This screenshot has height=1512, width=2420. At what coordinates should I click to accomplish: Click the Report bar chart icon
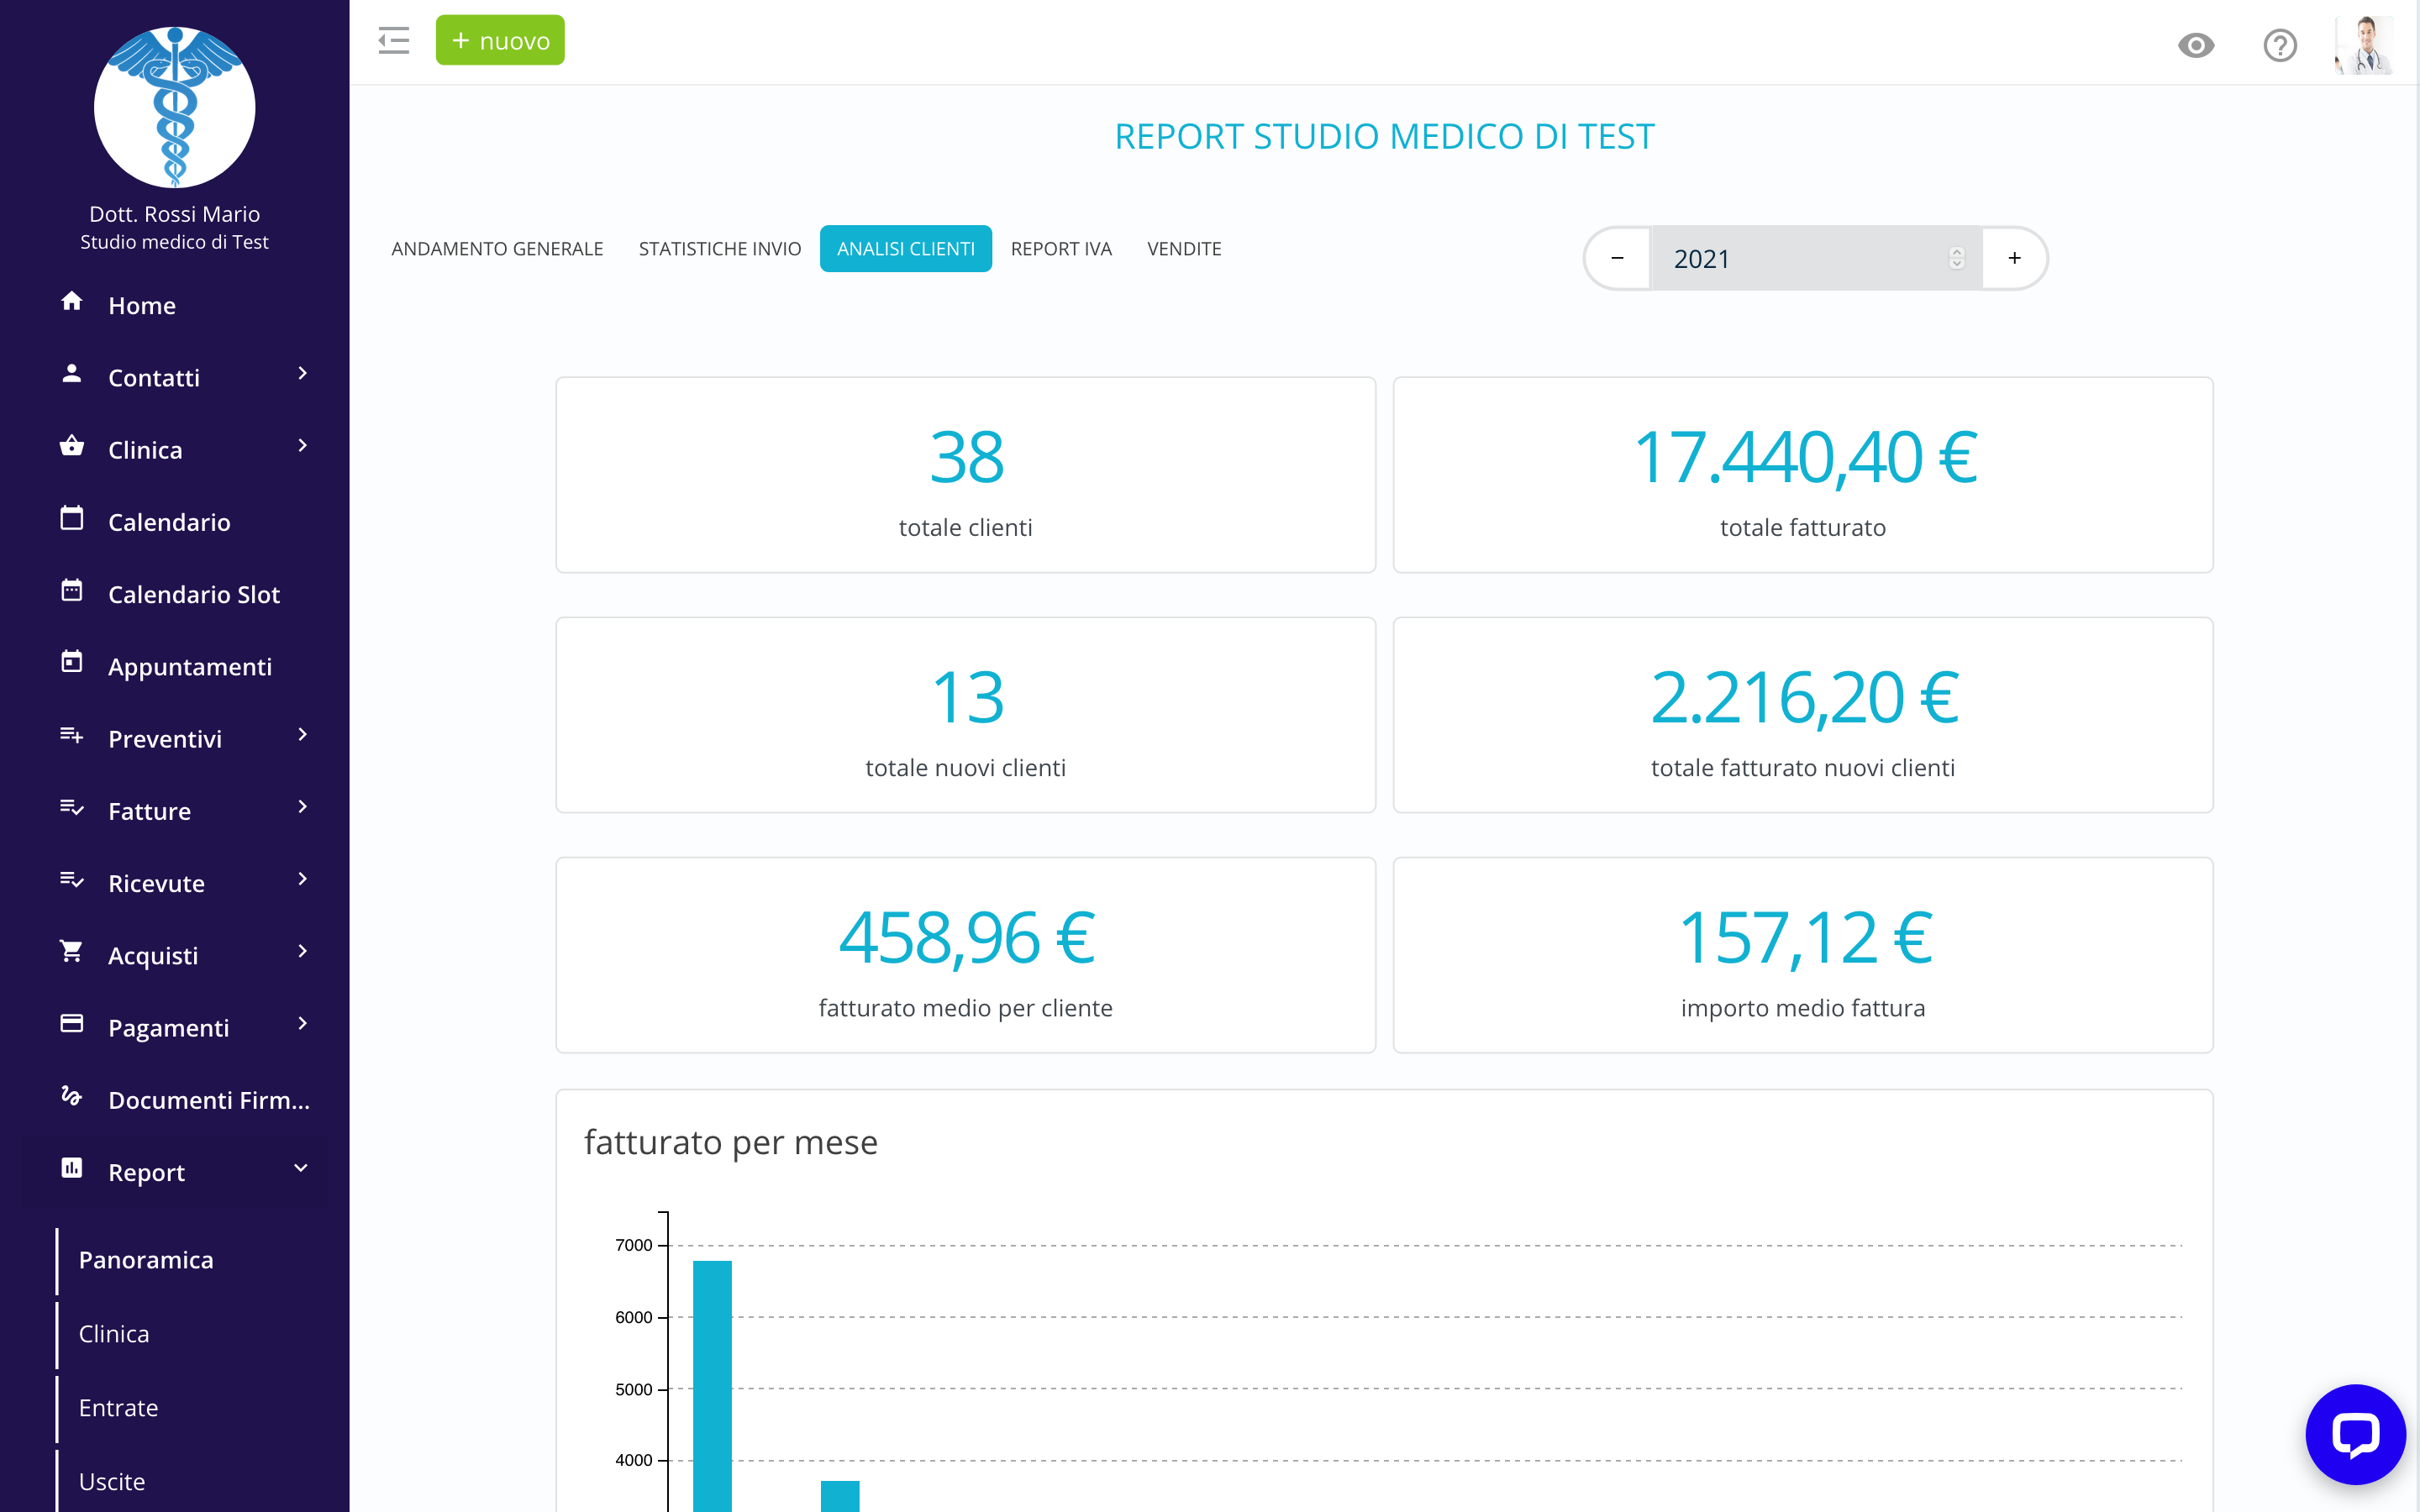[71, 1168]
